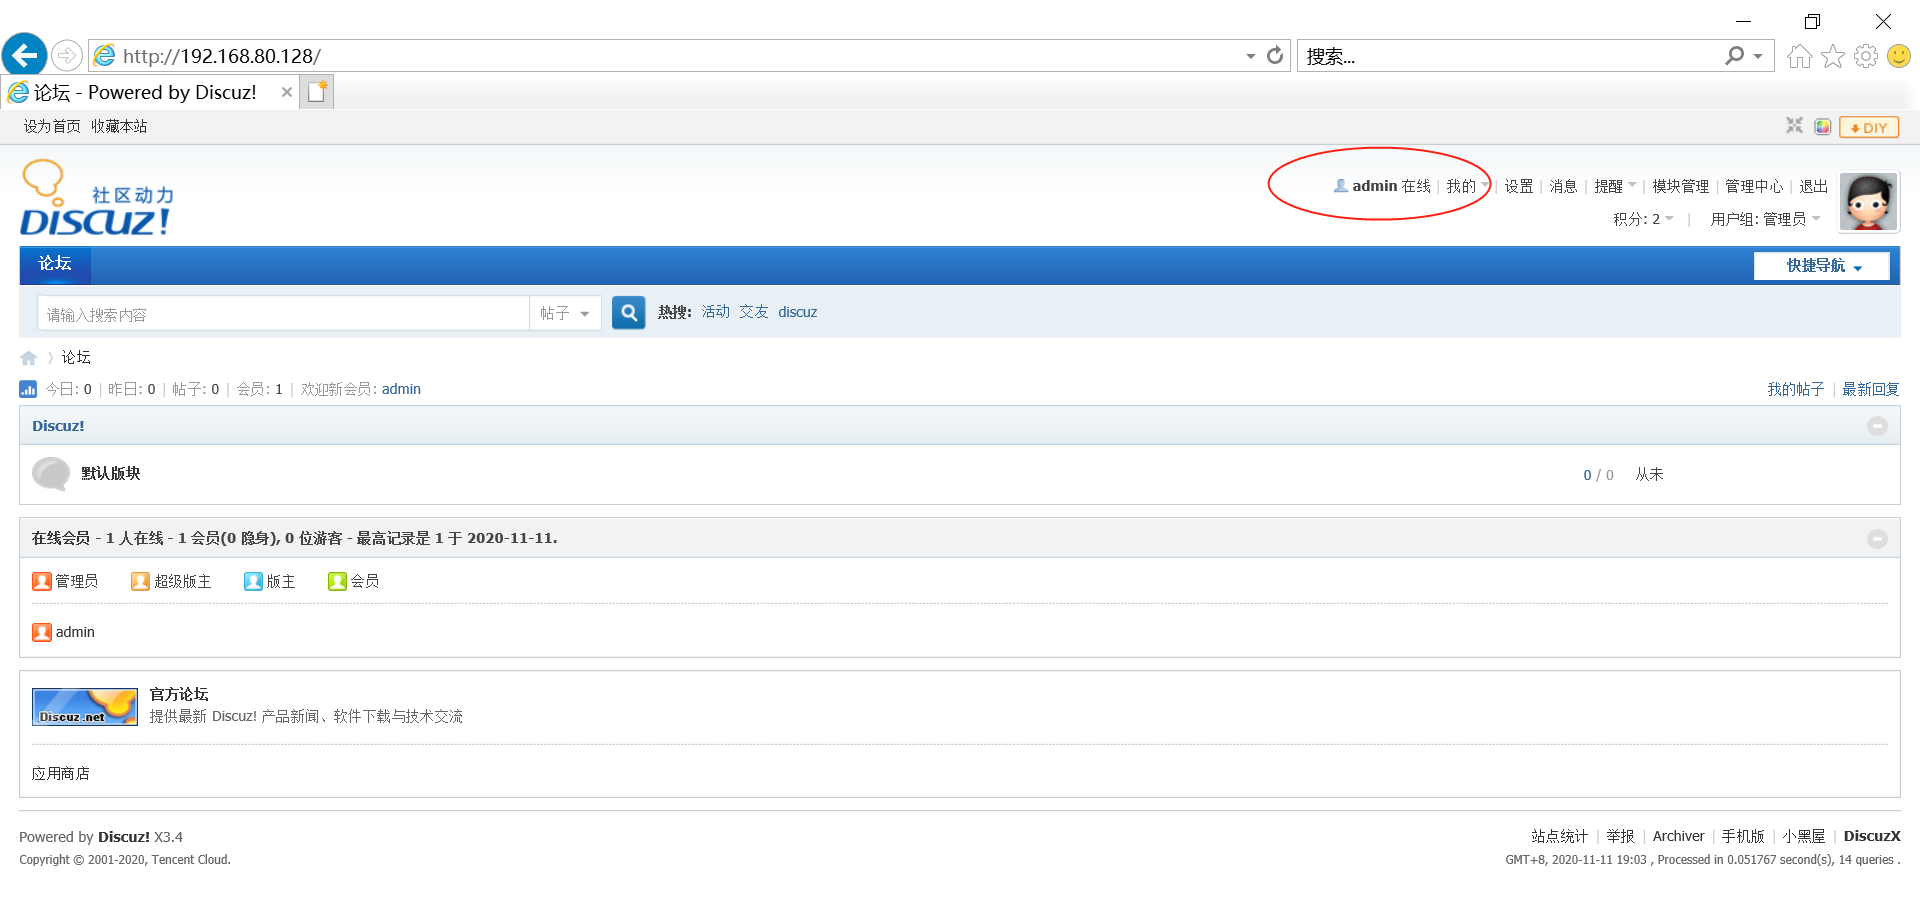The width and height of the screenshot is (1920, 907).
Task: Click the blue forum search button
Action: coord(628,312)
